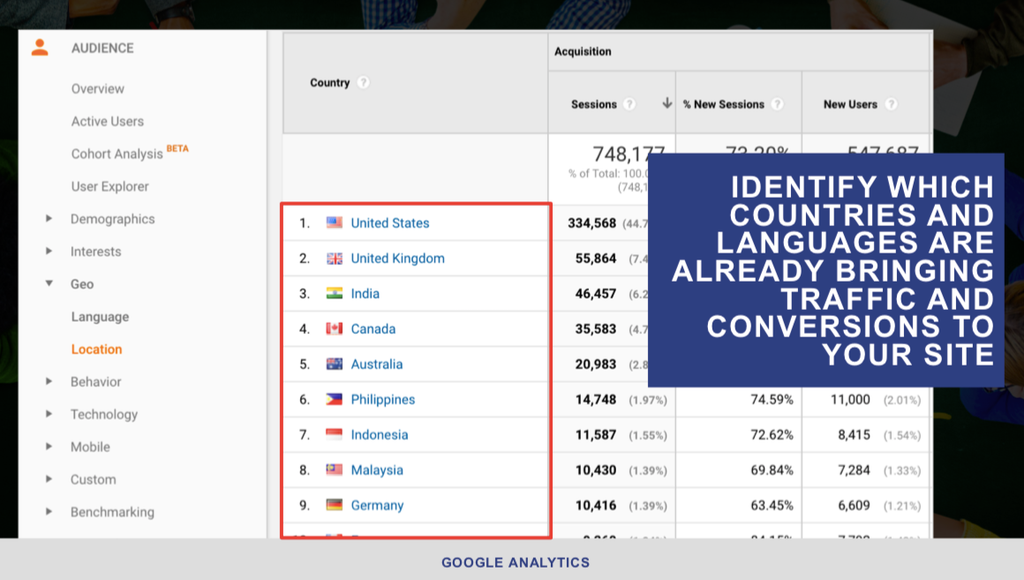Open the Malaysia country link

[x=377, y=470]
